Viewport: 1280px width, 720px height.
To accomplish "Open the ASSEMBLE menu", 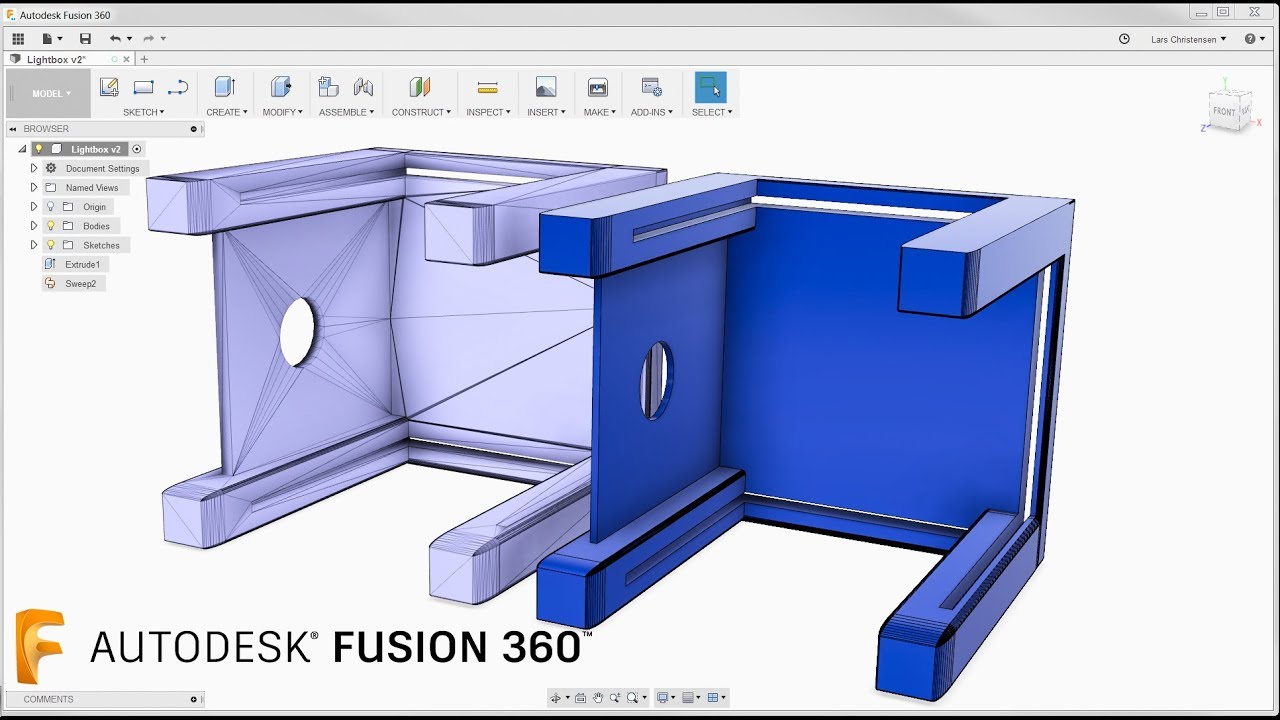I will pyautogui.click(x=347, y=112).
